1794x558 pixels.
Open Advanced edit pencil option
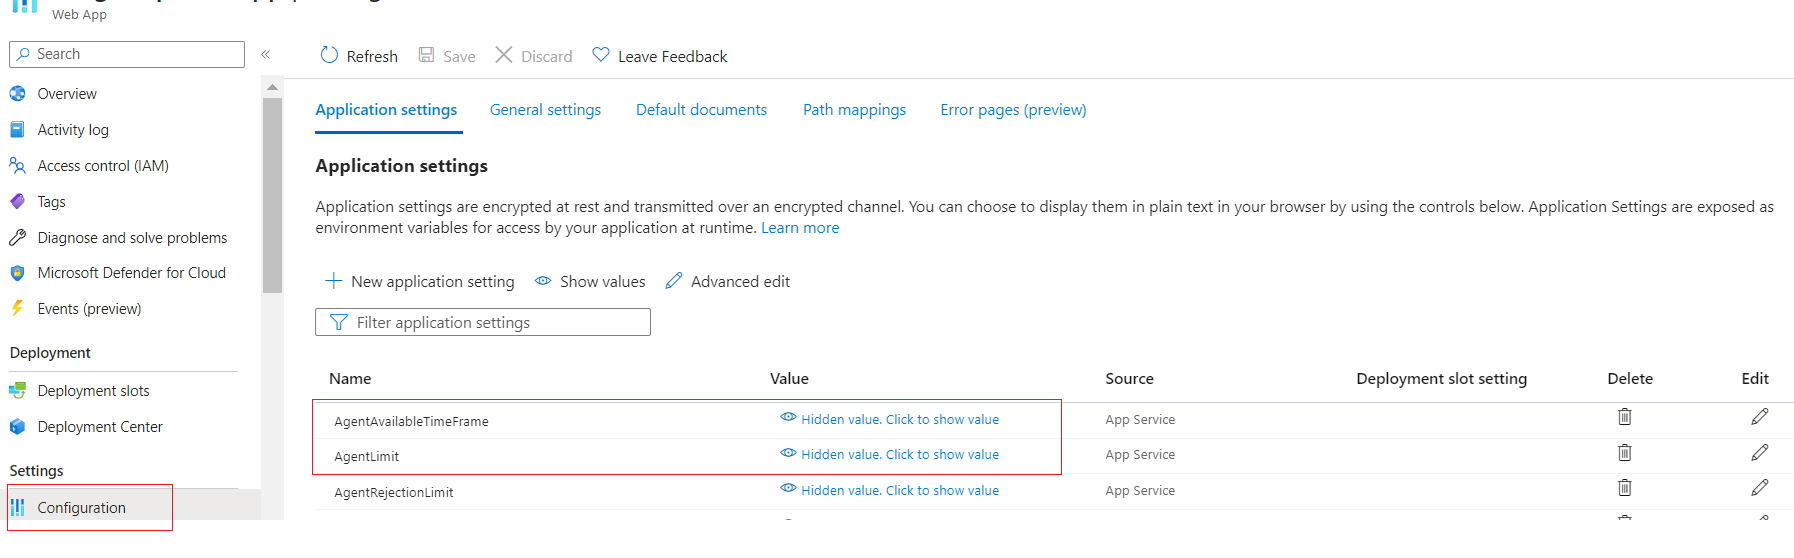pos(728,282)
